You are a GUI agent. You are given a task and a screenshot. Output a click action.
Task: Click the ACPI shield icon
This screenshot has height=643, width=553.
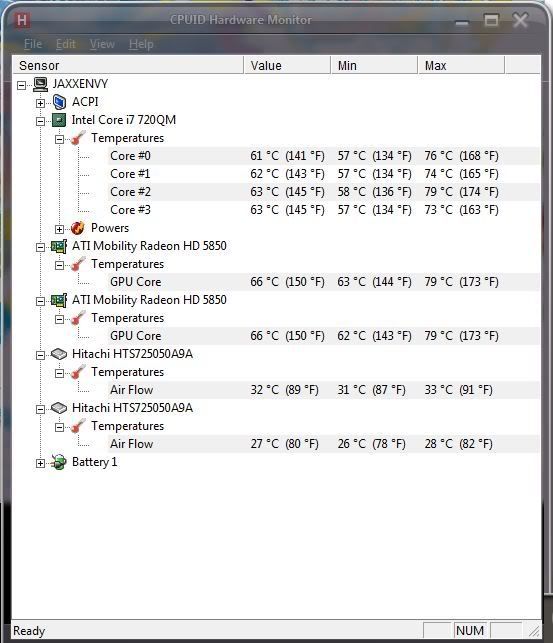click(59, 102)
